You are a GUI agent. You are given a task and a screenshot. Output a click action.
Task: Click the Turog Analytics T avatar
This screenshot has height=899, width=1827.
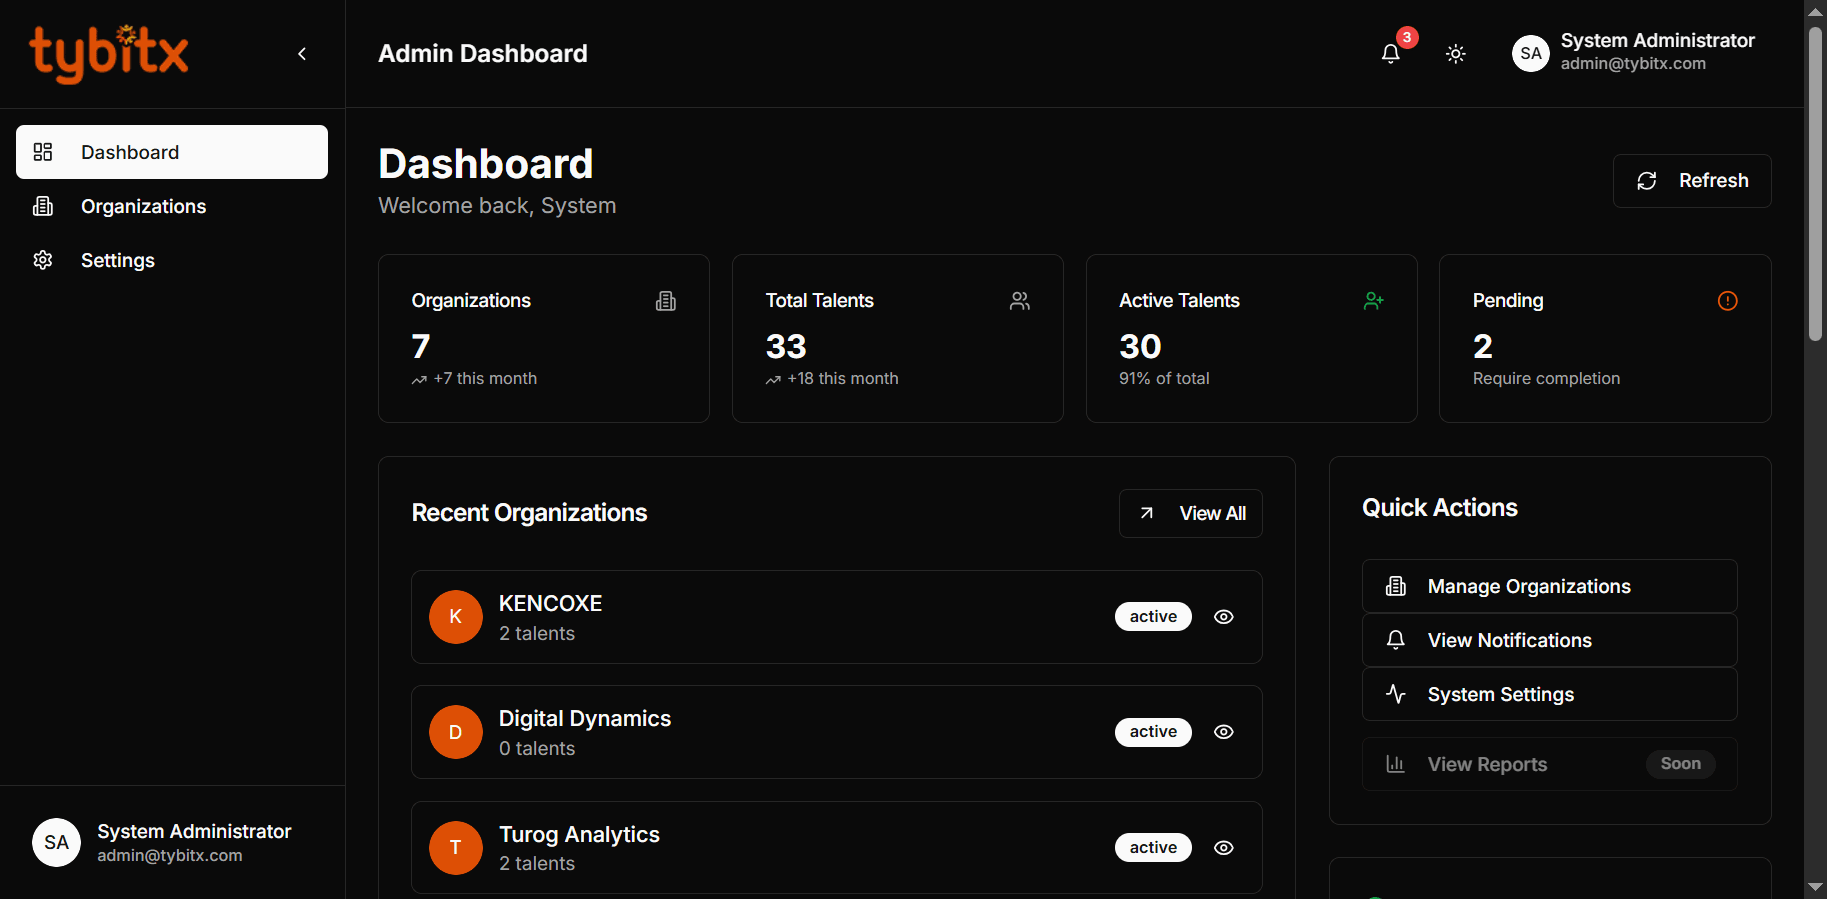456,848
